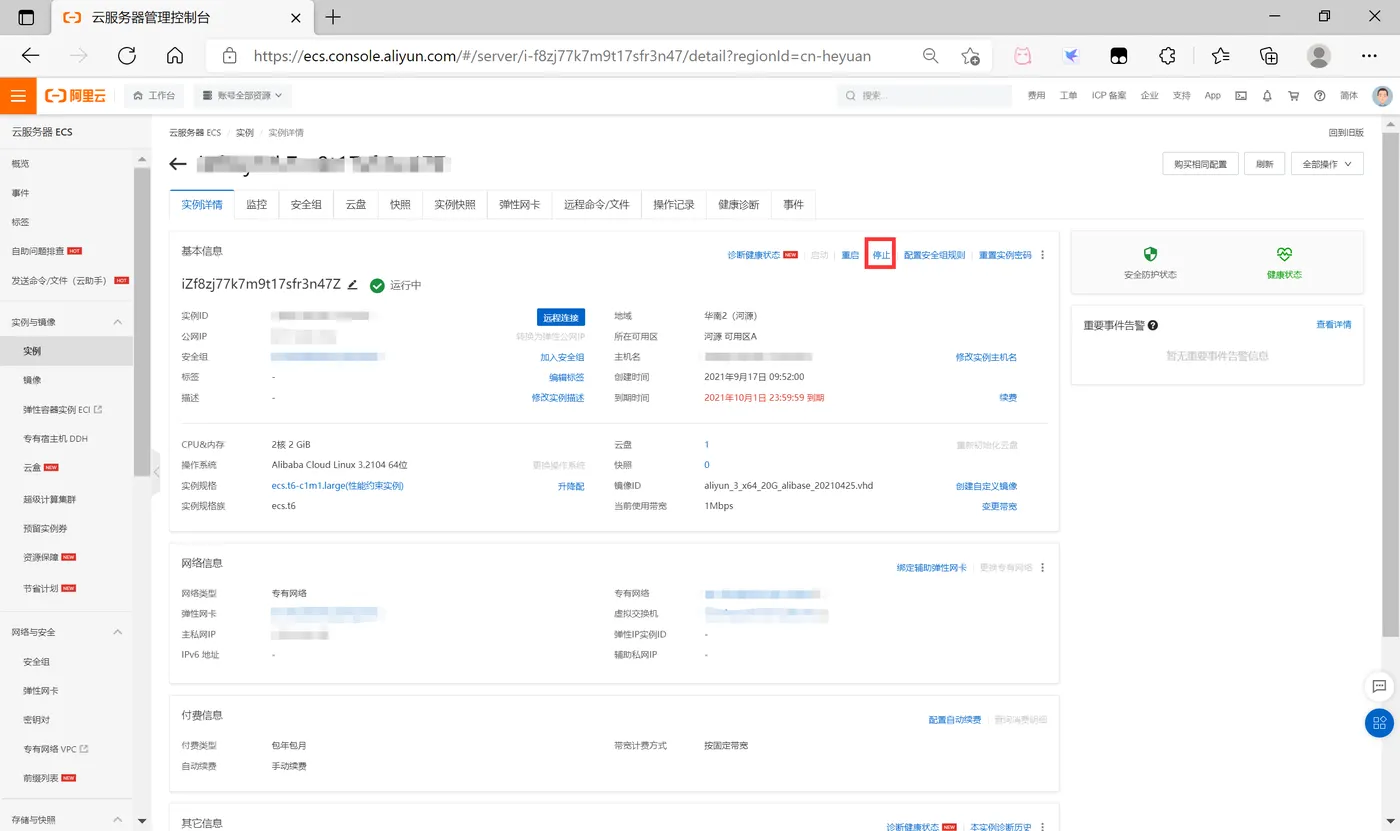Zoom out using the address bar magnifier

tap(930, 56)
